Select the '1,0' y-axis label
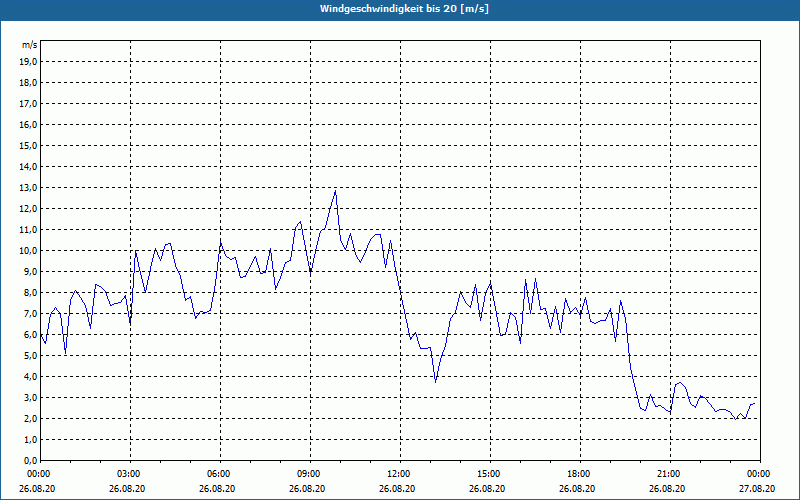 30,439
